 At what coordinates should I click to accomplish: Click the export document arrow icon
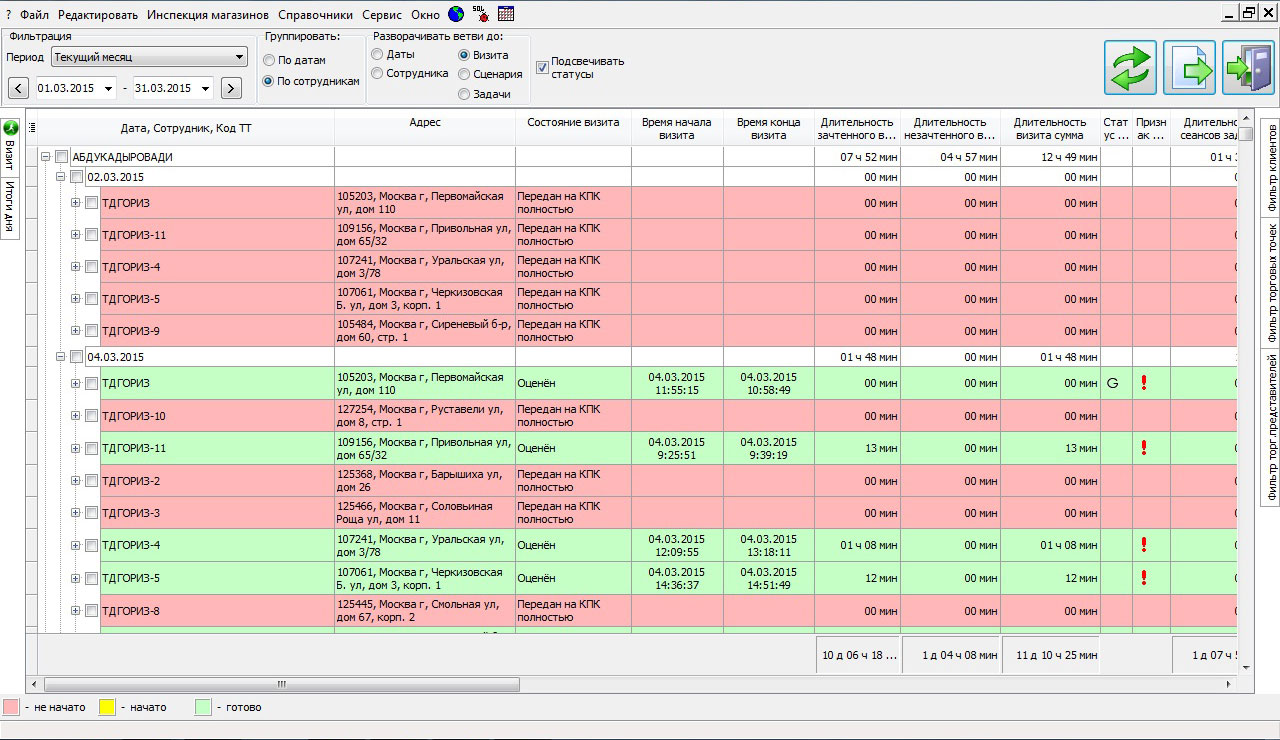point(1189,67)
